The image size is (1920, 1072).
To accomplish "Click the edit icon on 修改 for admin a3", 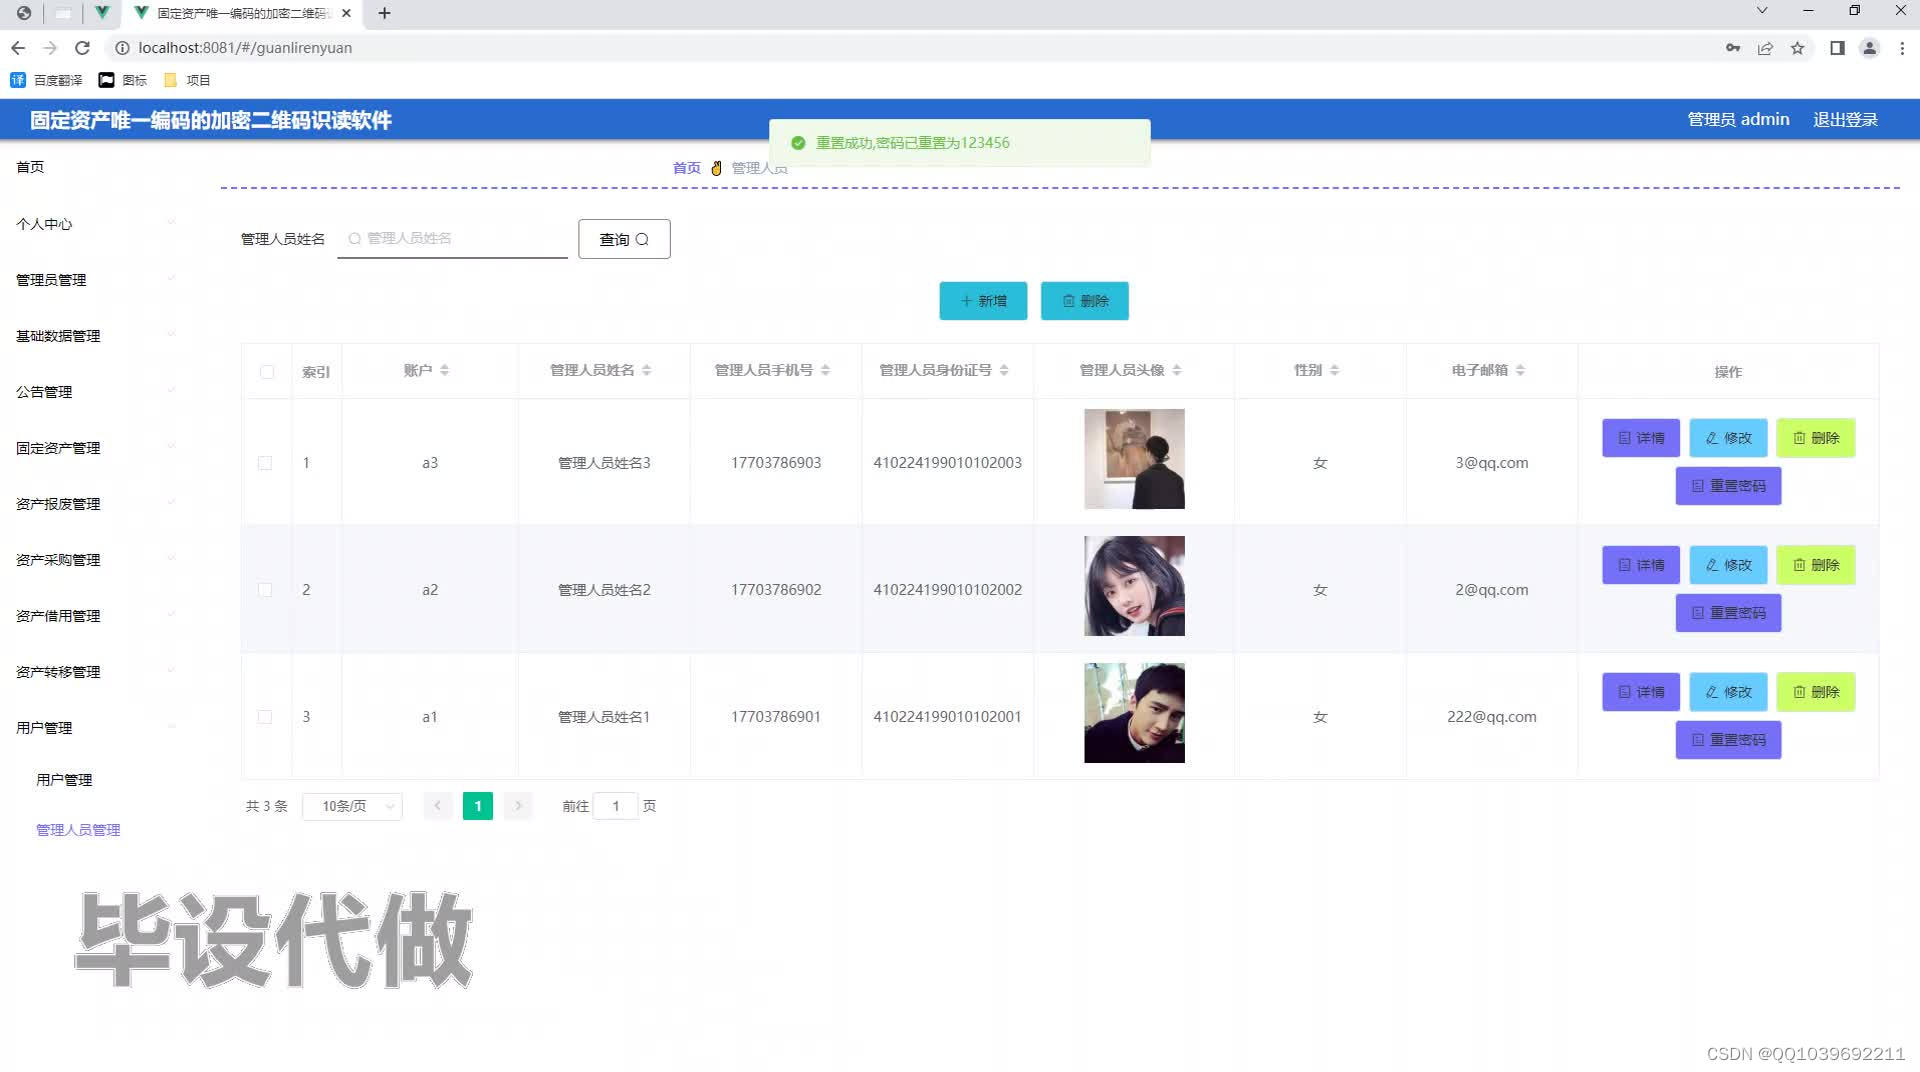I will [1709, 437].
